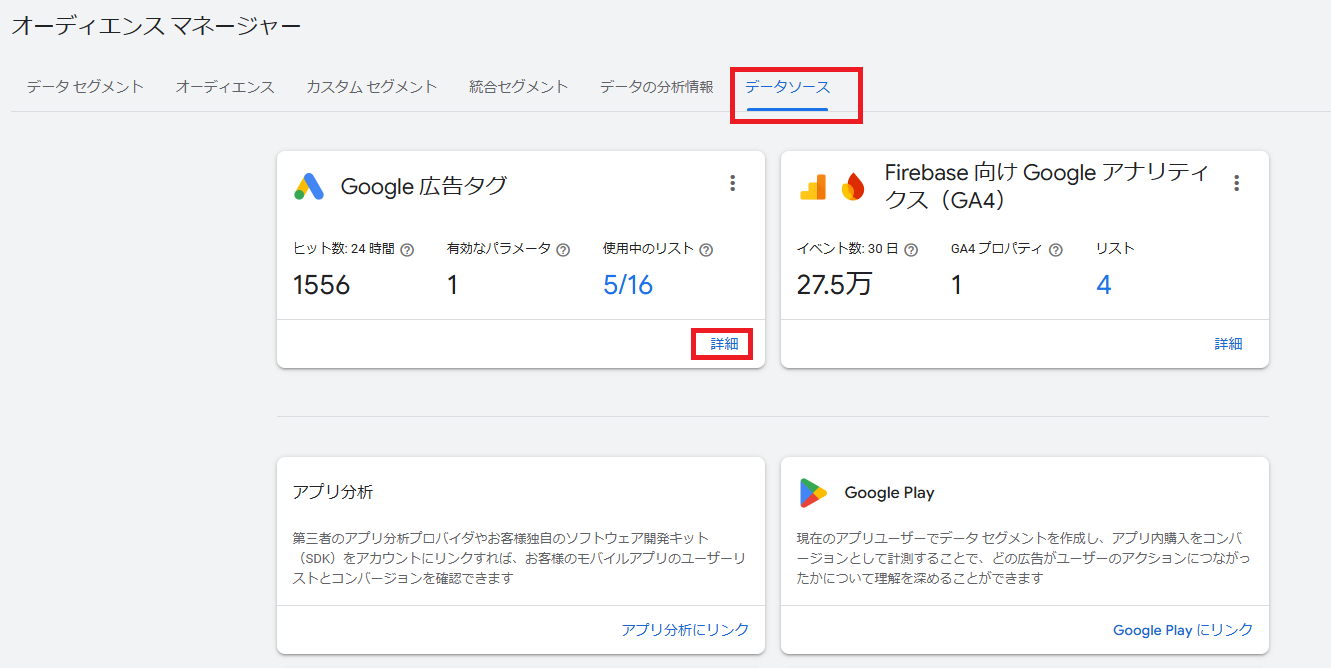
Task: Open the 5/16 lists link
Action: coord(628,285)
